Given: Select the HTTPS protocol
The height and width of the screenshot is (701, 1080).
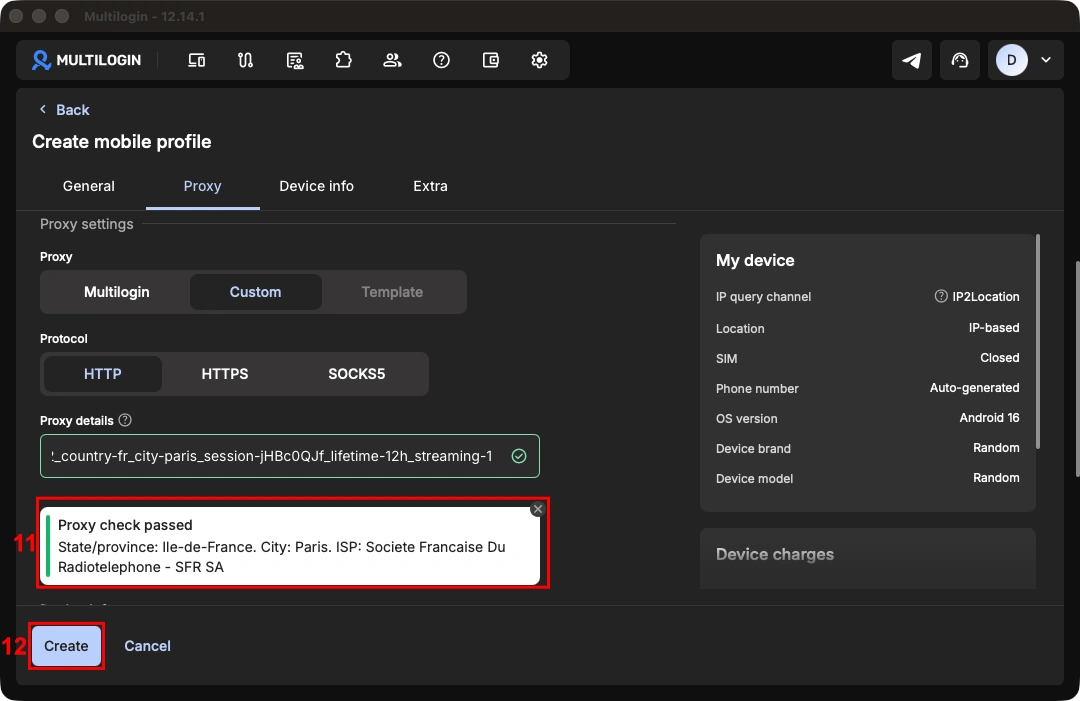Looking at the screenshot, I should pyautogui.click(x=225, y=374).
